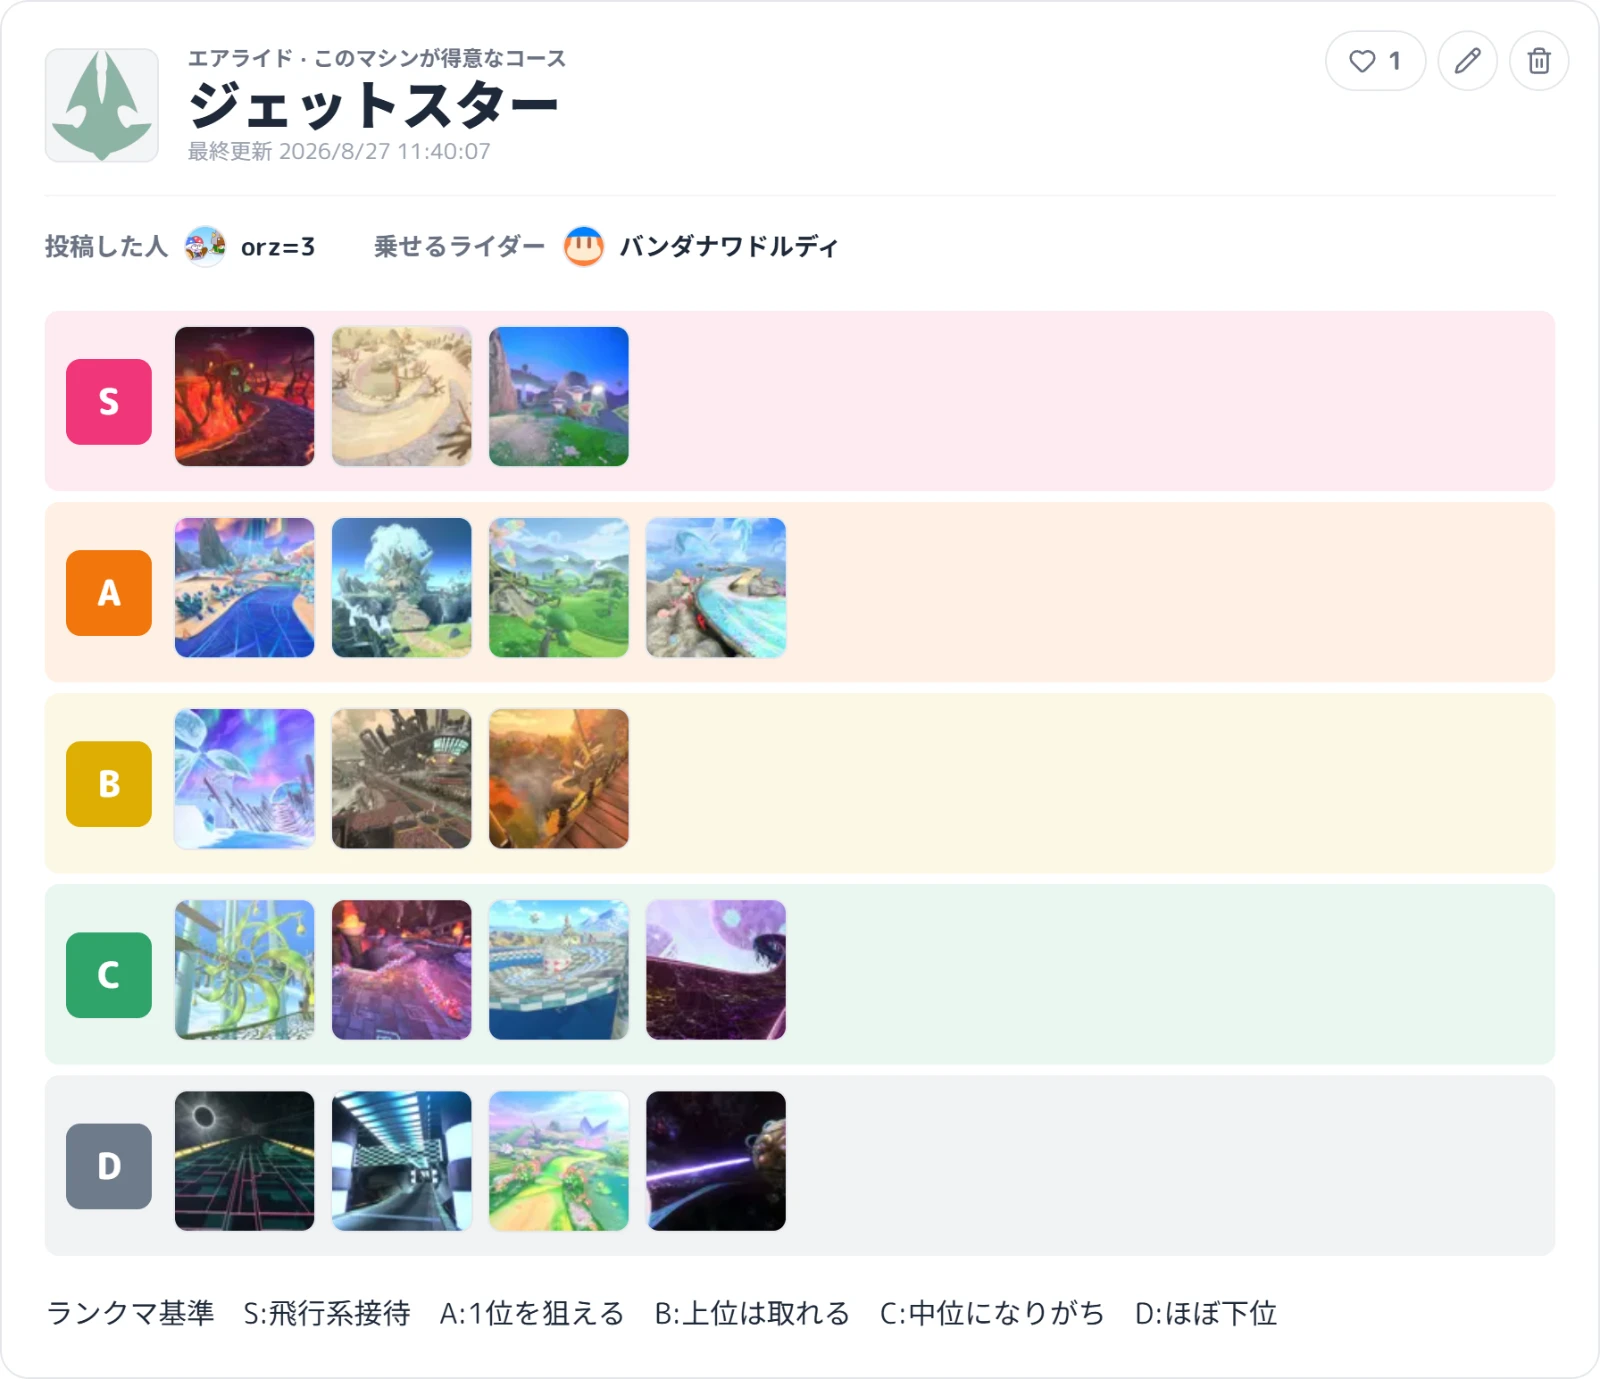Open floating rock island course in A tier
Image resolution: width=1600 pixels, height=1379 pixels.
pyautogui.click(x=402, y=587)
